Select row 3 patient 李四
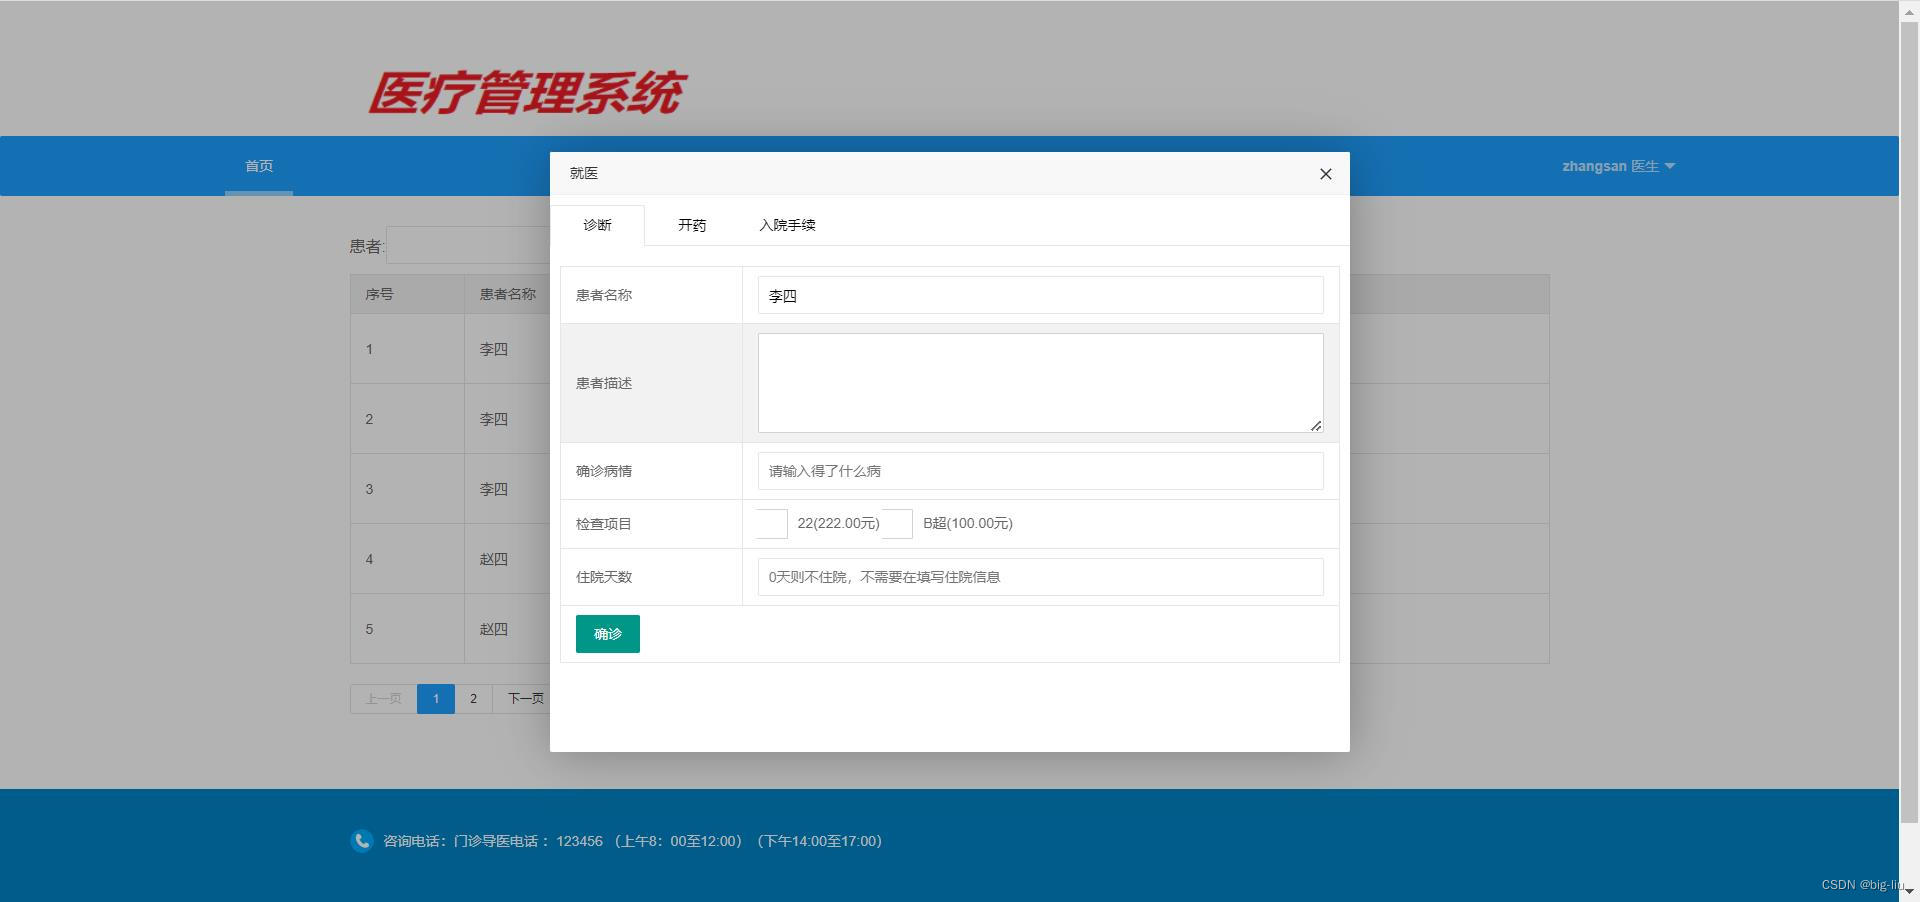Viewport: 1920px width, 902px height. (493, 489)
